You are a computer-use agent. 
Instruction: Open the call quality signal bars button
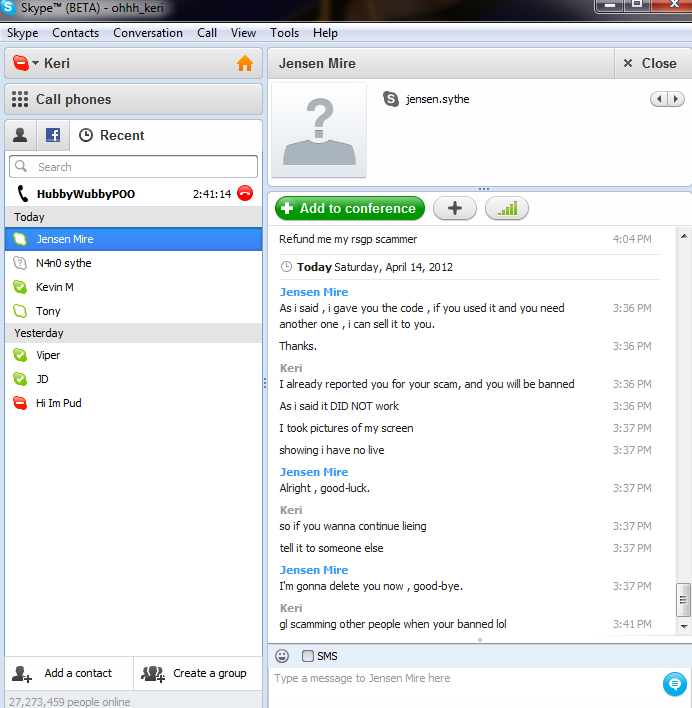(x=506, y=209)
